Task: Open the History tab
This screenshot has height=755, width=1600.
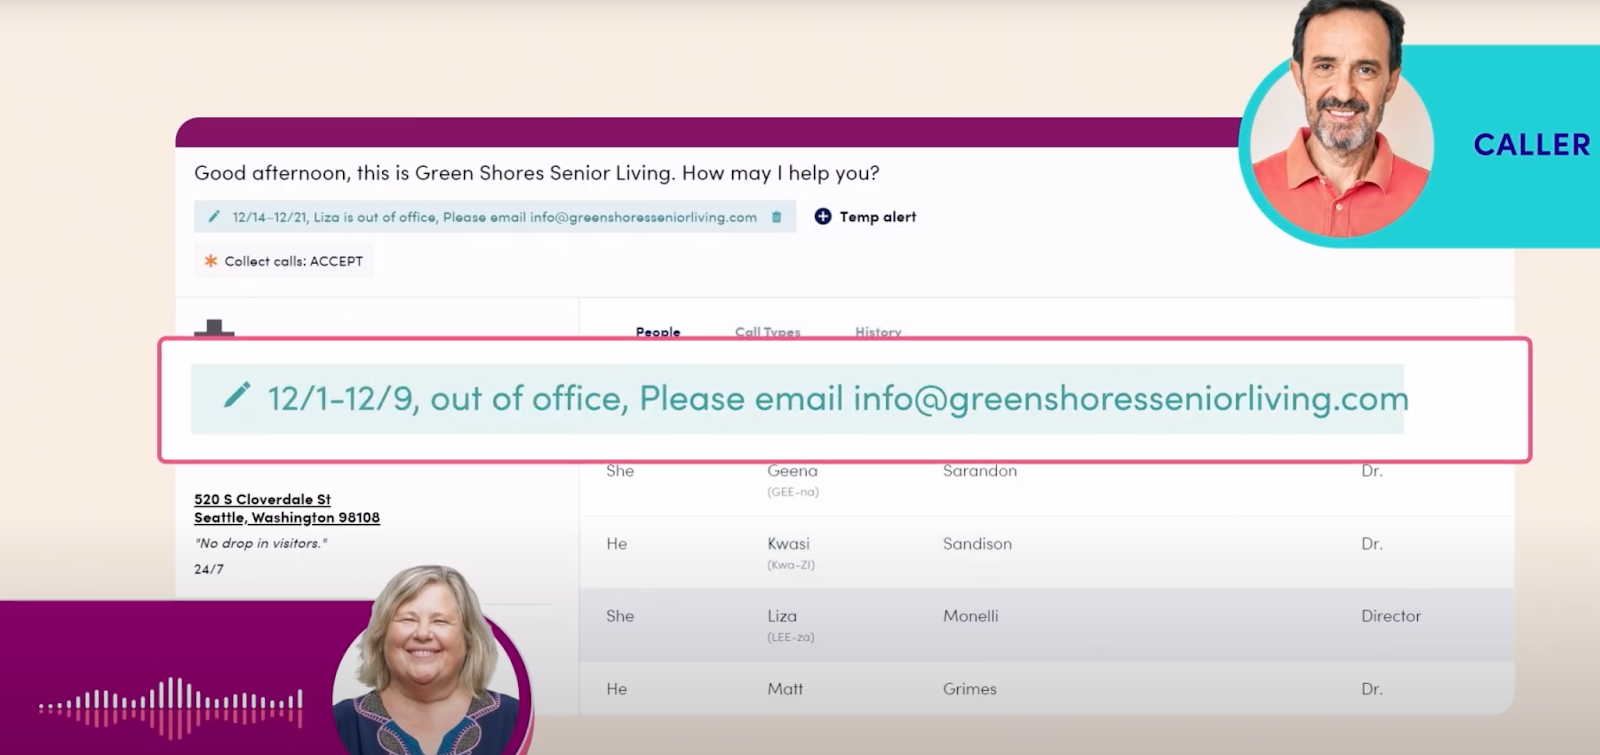Action: (x=877, y=332)
